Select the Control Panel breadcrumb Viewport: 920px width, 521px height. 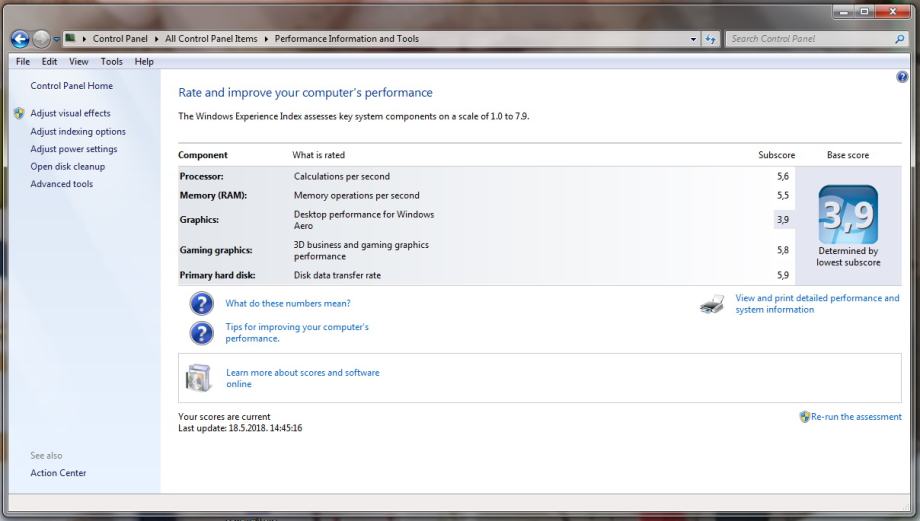point(120,39)
